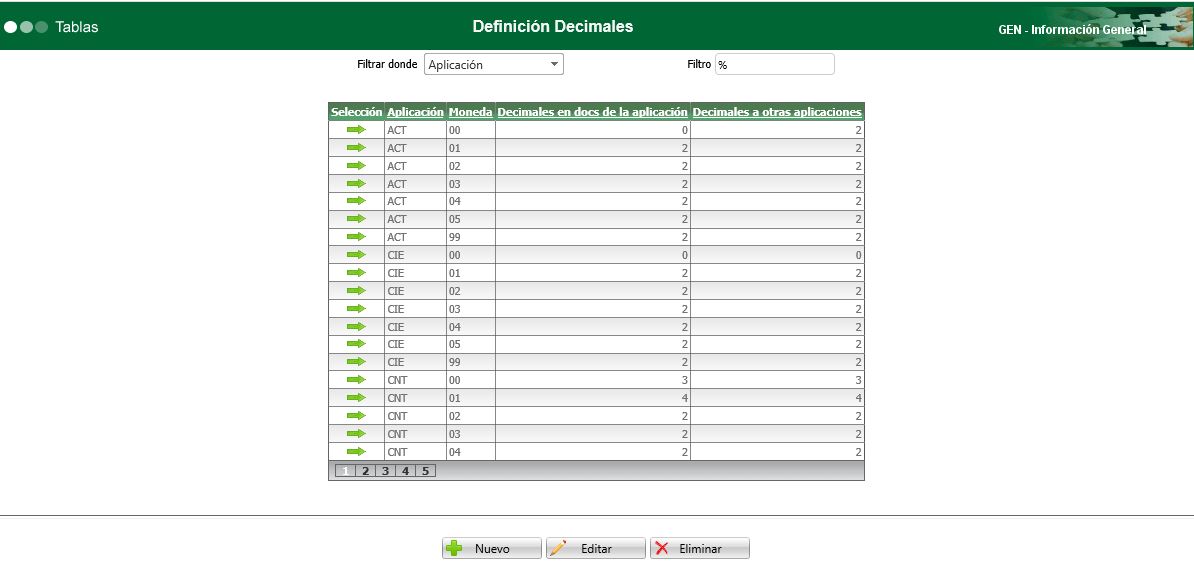Open the Tablas menu in header
The image size is (1194, 587).
pyautogui.click(x=77, y=27)
